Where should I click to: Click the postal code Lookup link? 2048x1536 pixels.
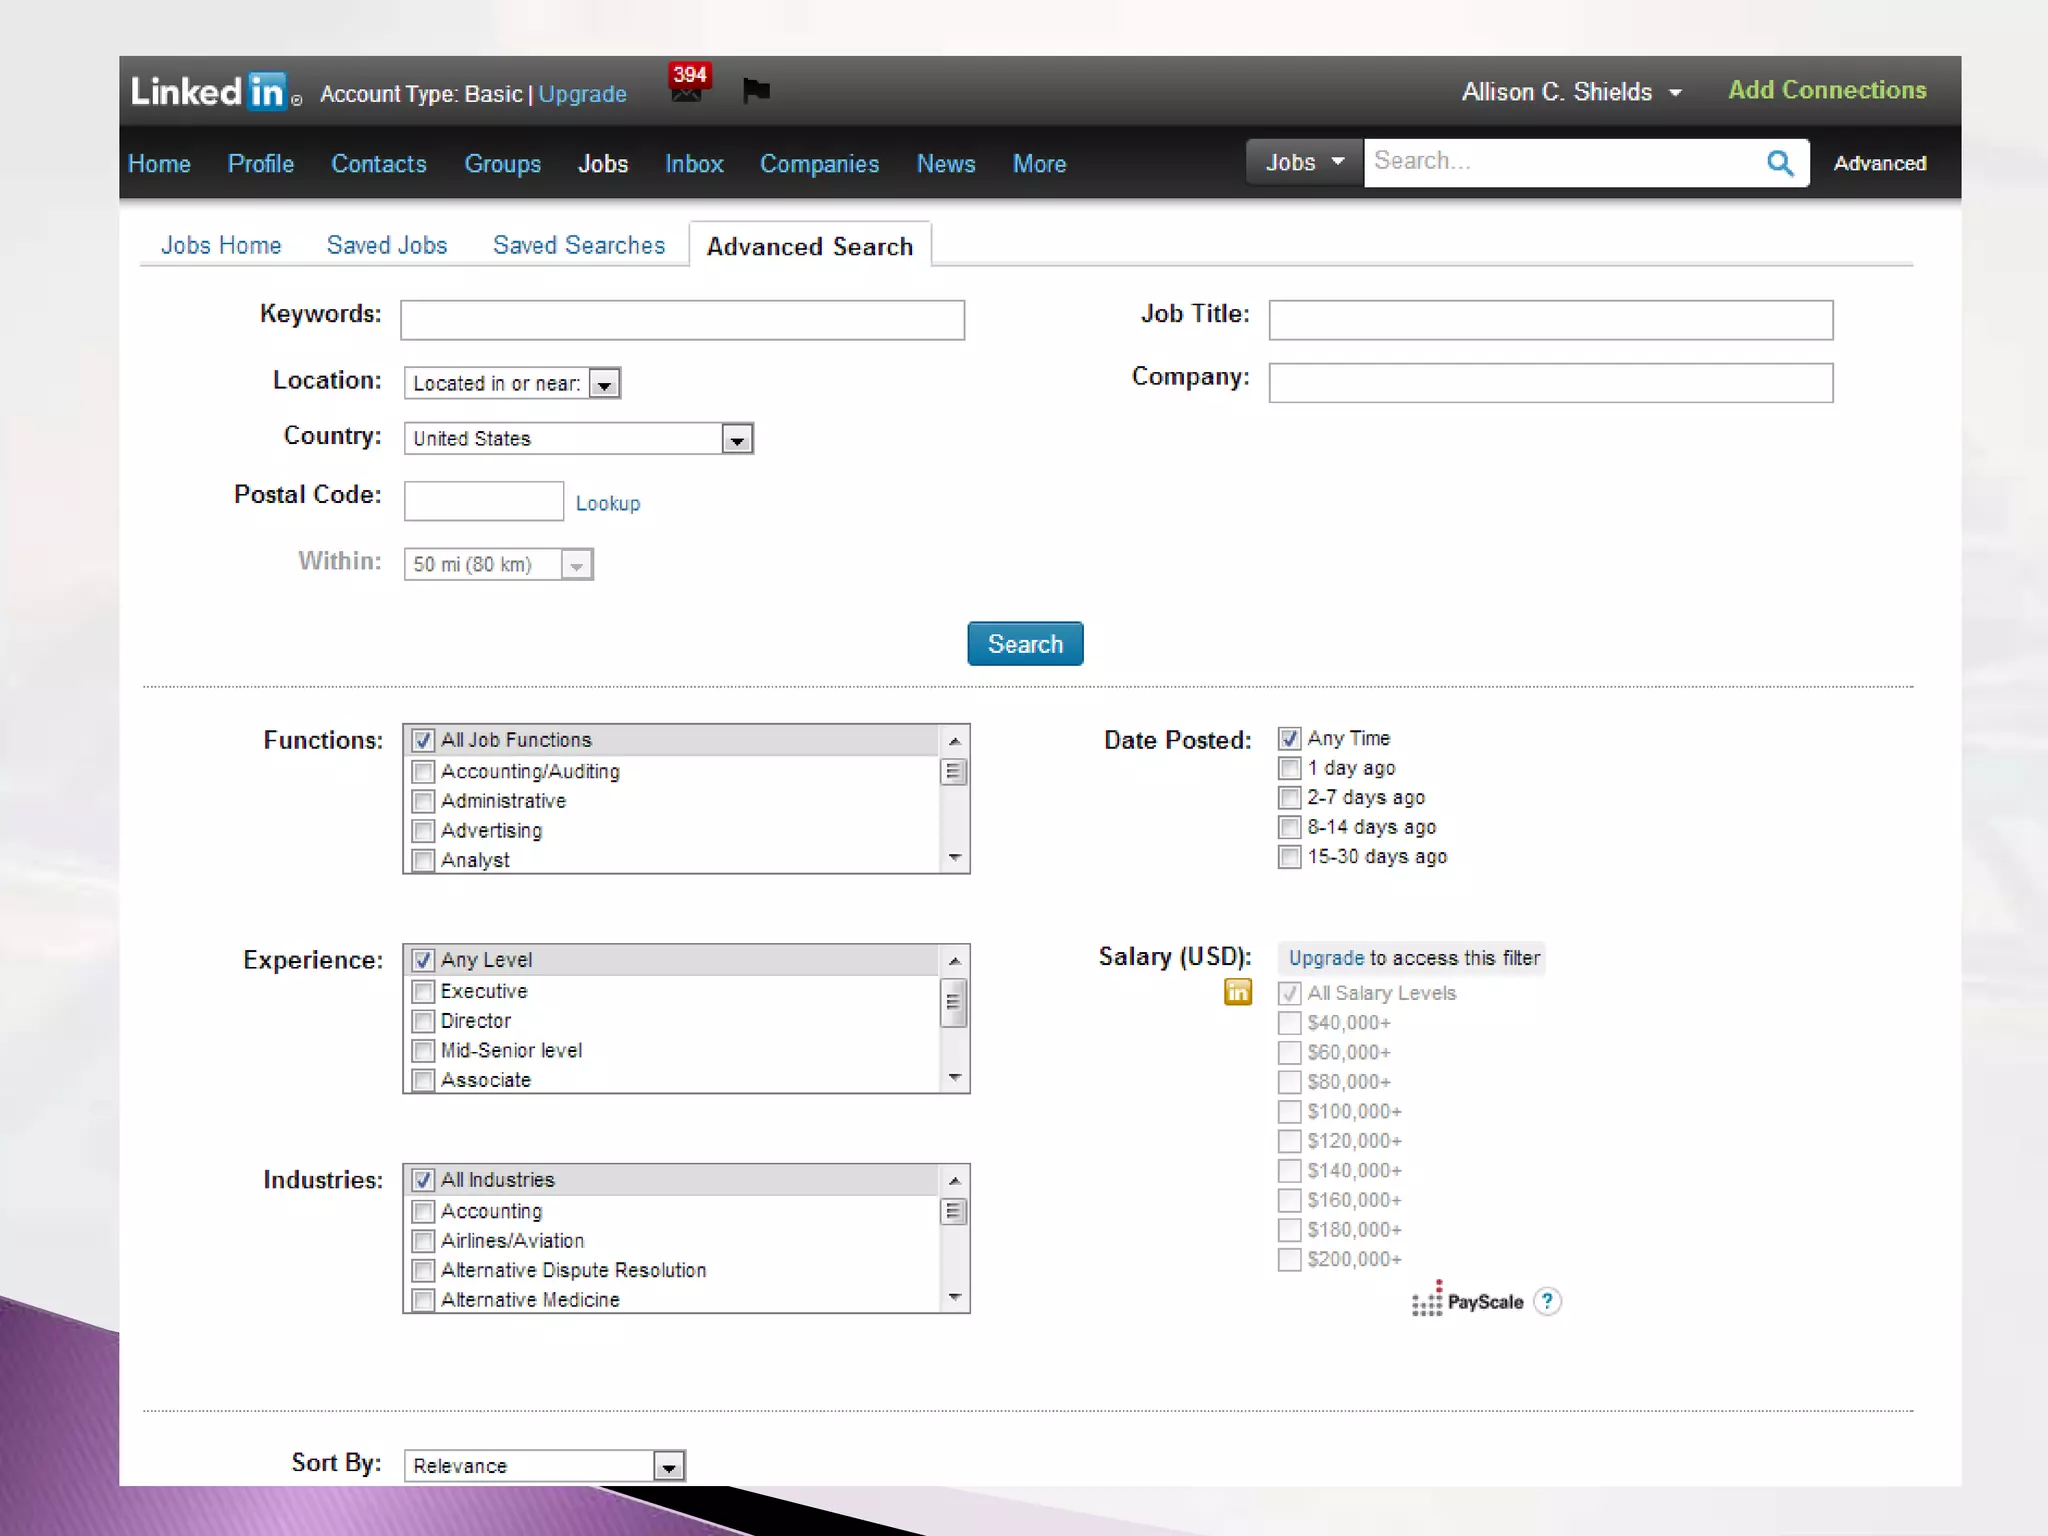click(x=607, y=503)
